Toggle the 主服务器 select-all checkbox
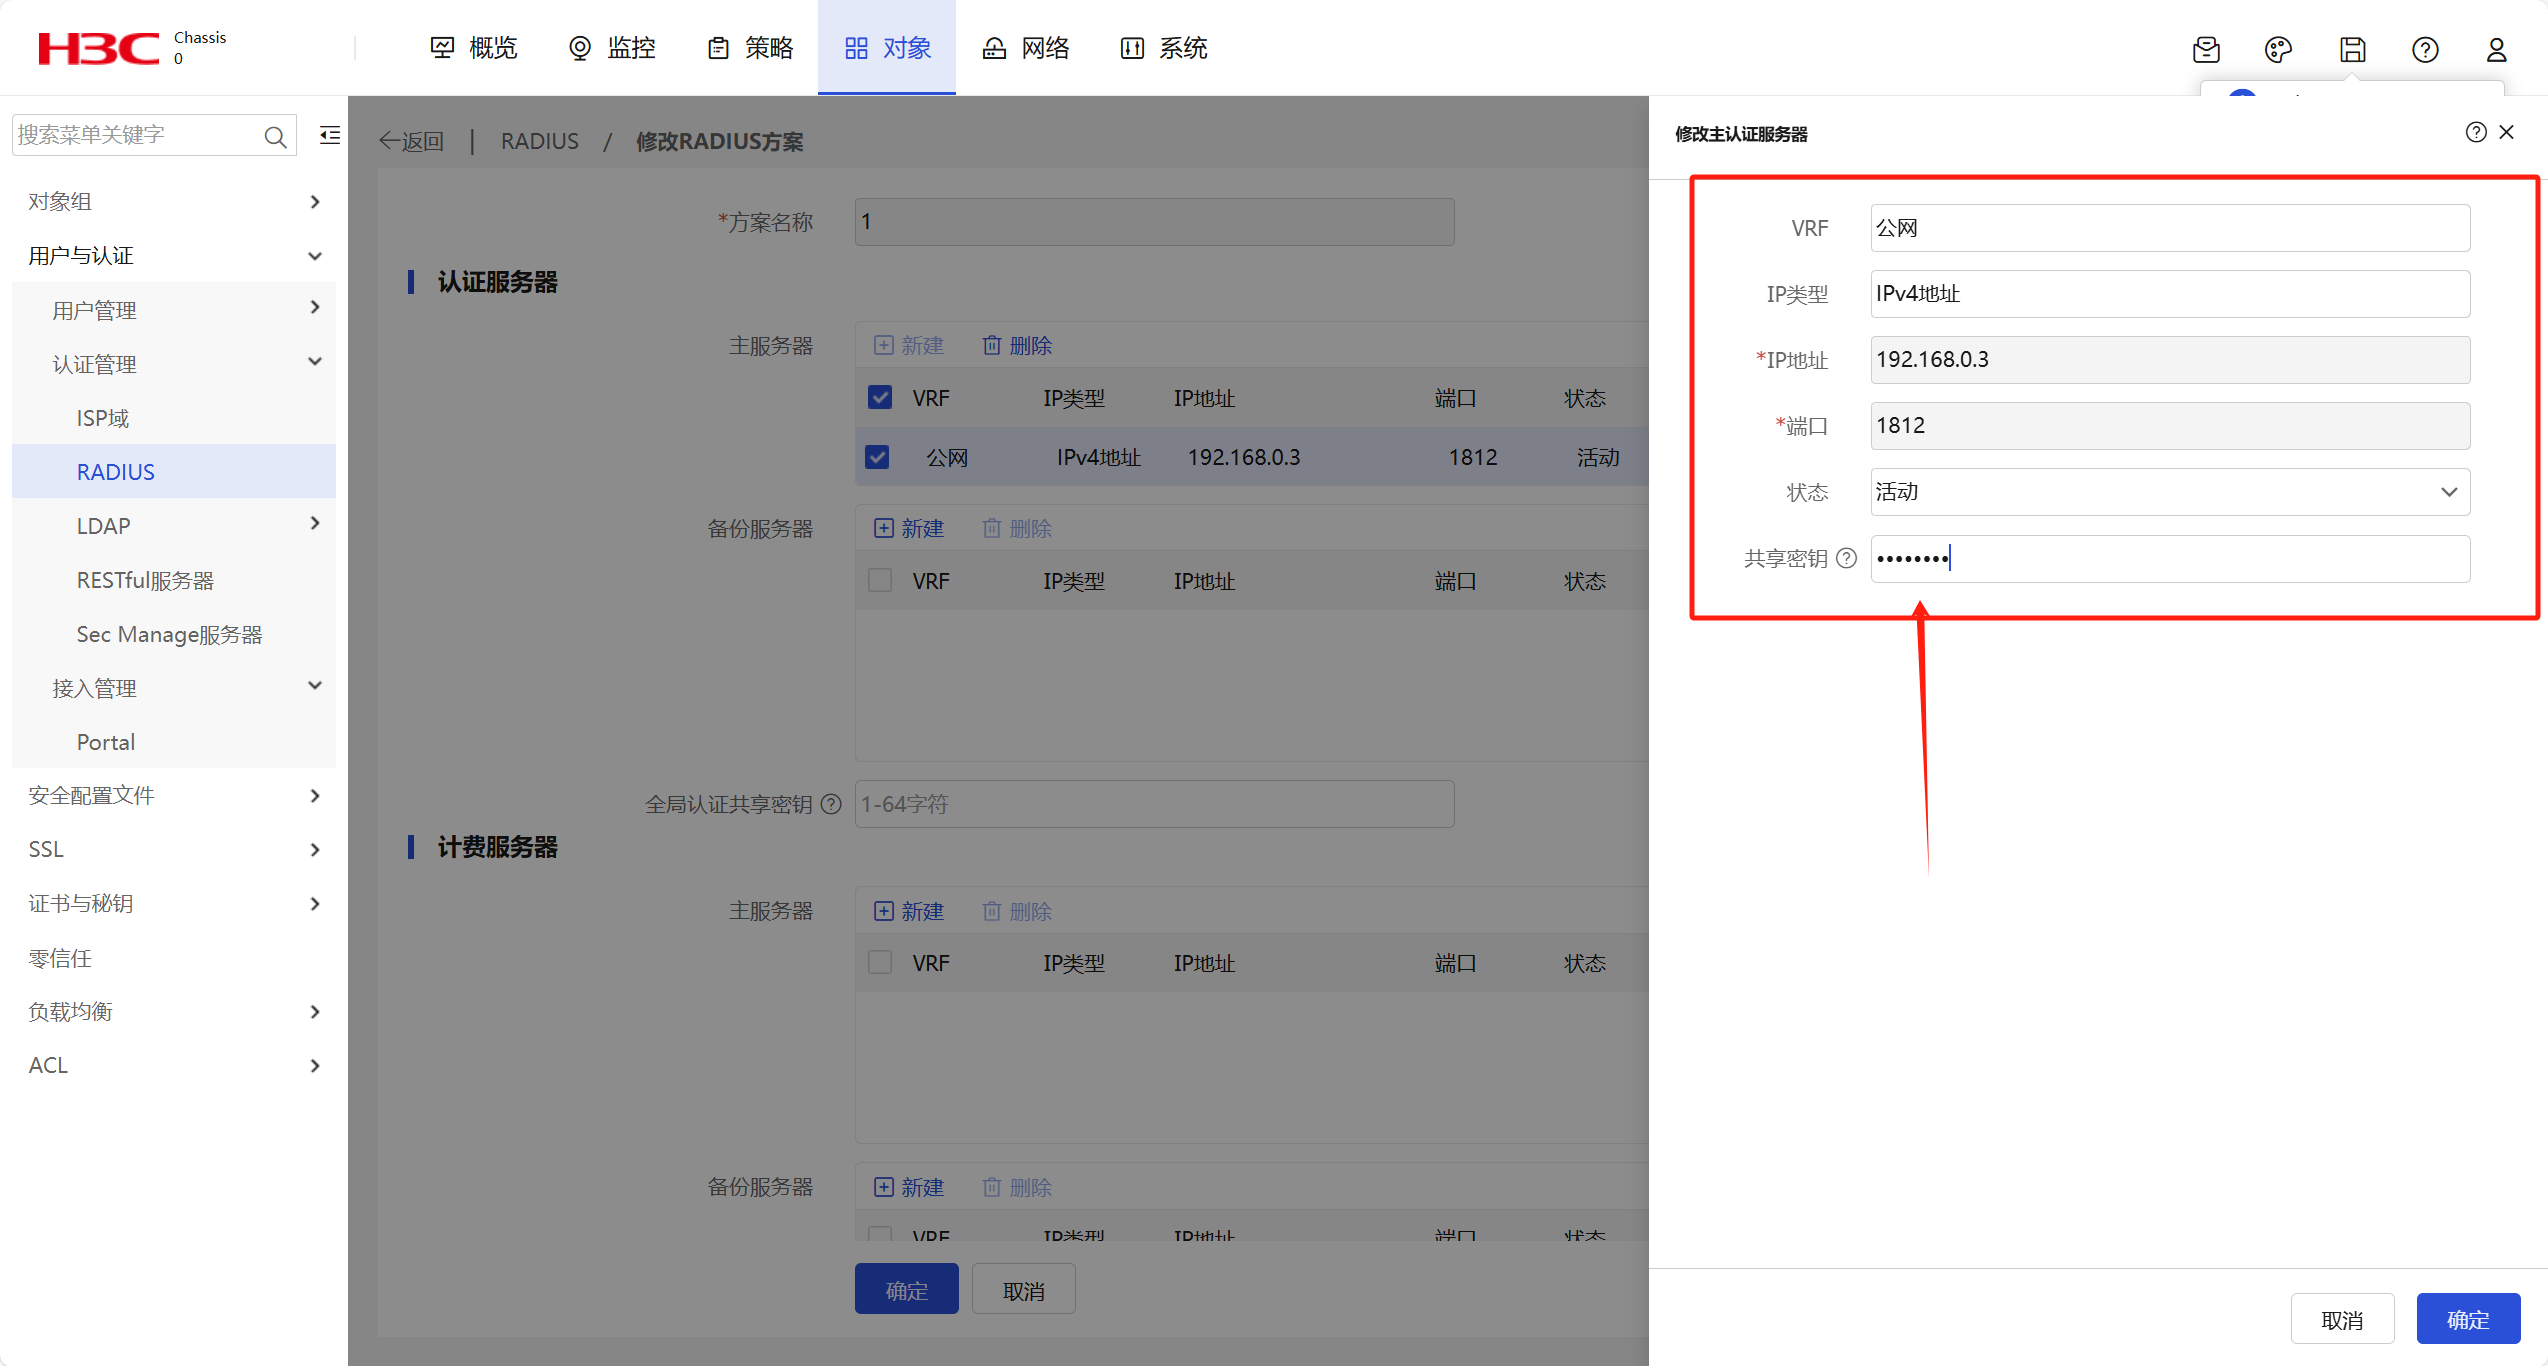The image size is (2548, 1366). tap(878, 397)
